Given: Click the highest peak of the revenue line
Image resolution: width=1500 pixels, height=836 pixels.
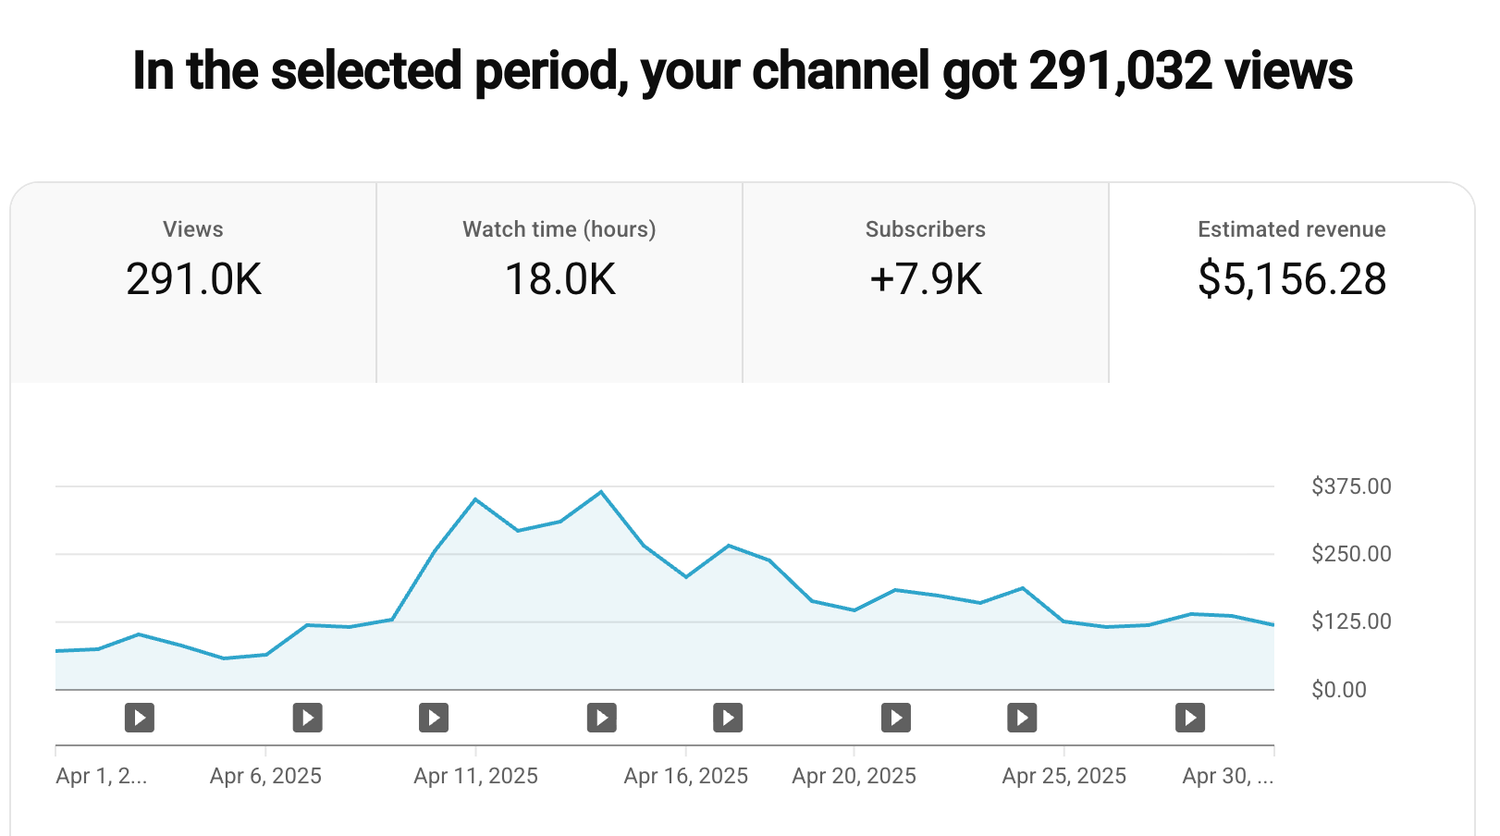Looking at the screenshot, I should (x=601, y=492).
